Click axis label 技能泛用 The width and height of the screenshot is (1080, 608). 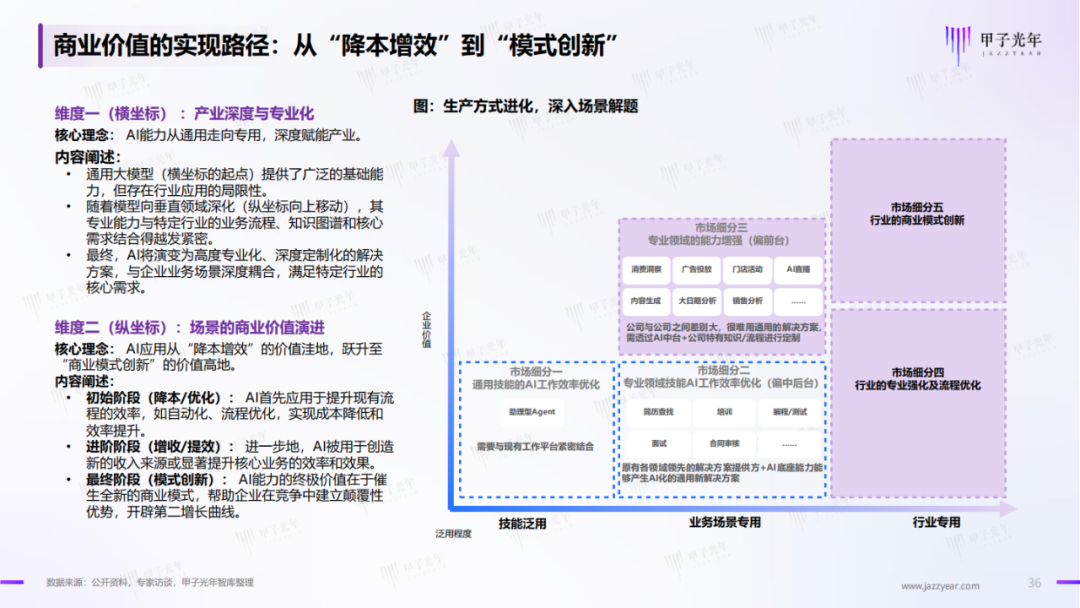[523, 524]
